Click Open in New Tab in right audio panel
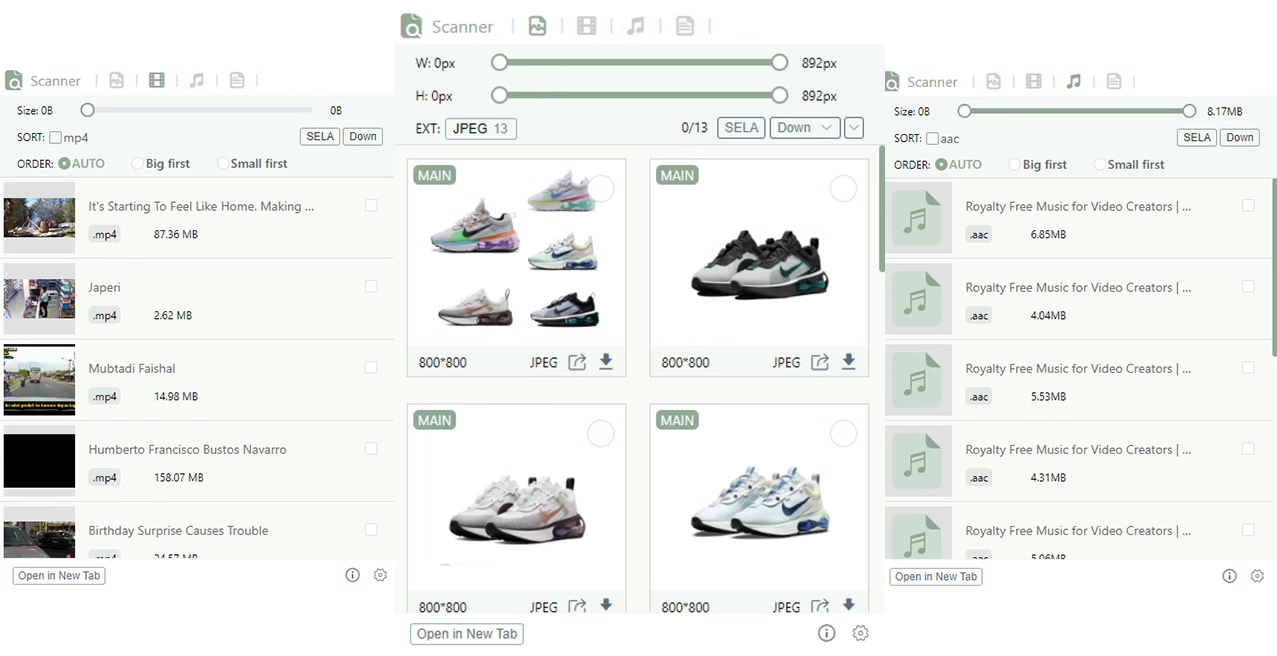1277x656 pixels. (936, 577)
